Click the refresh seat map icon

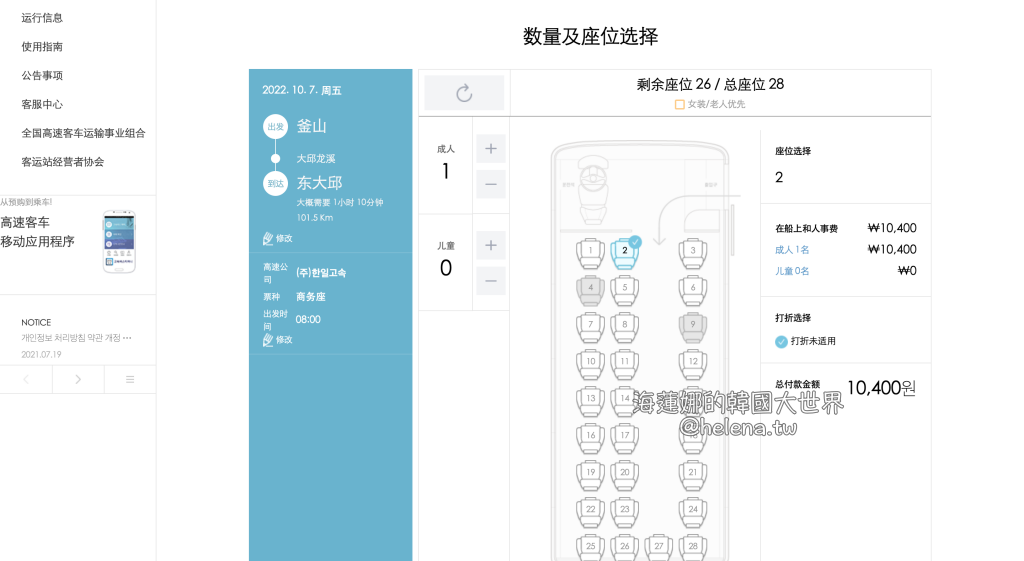pos(464,93)
